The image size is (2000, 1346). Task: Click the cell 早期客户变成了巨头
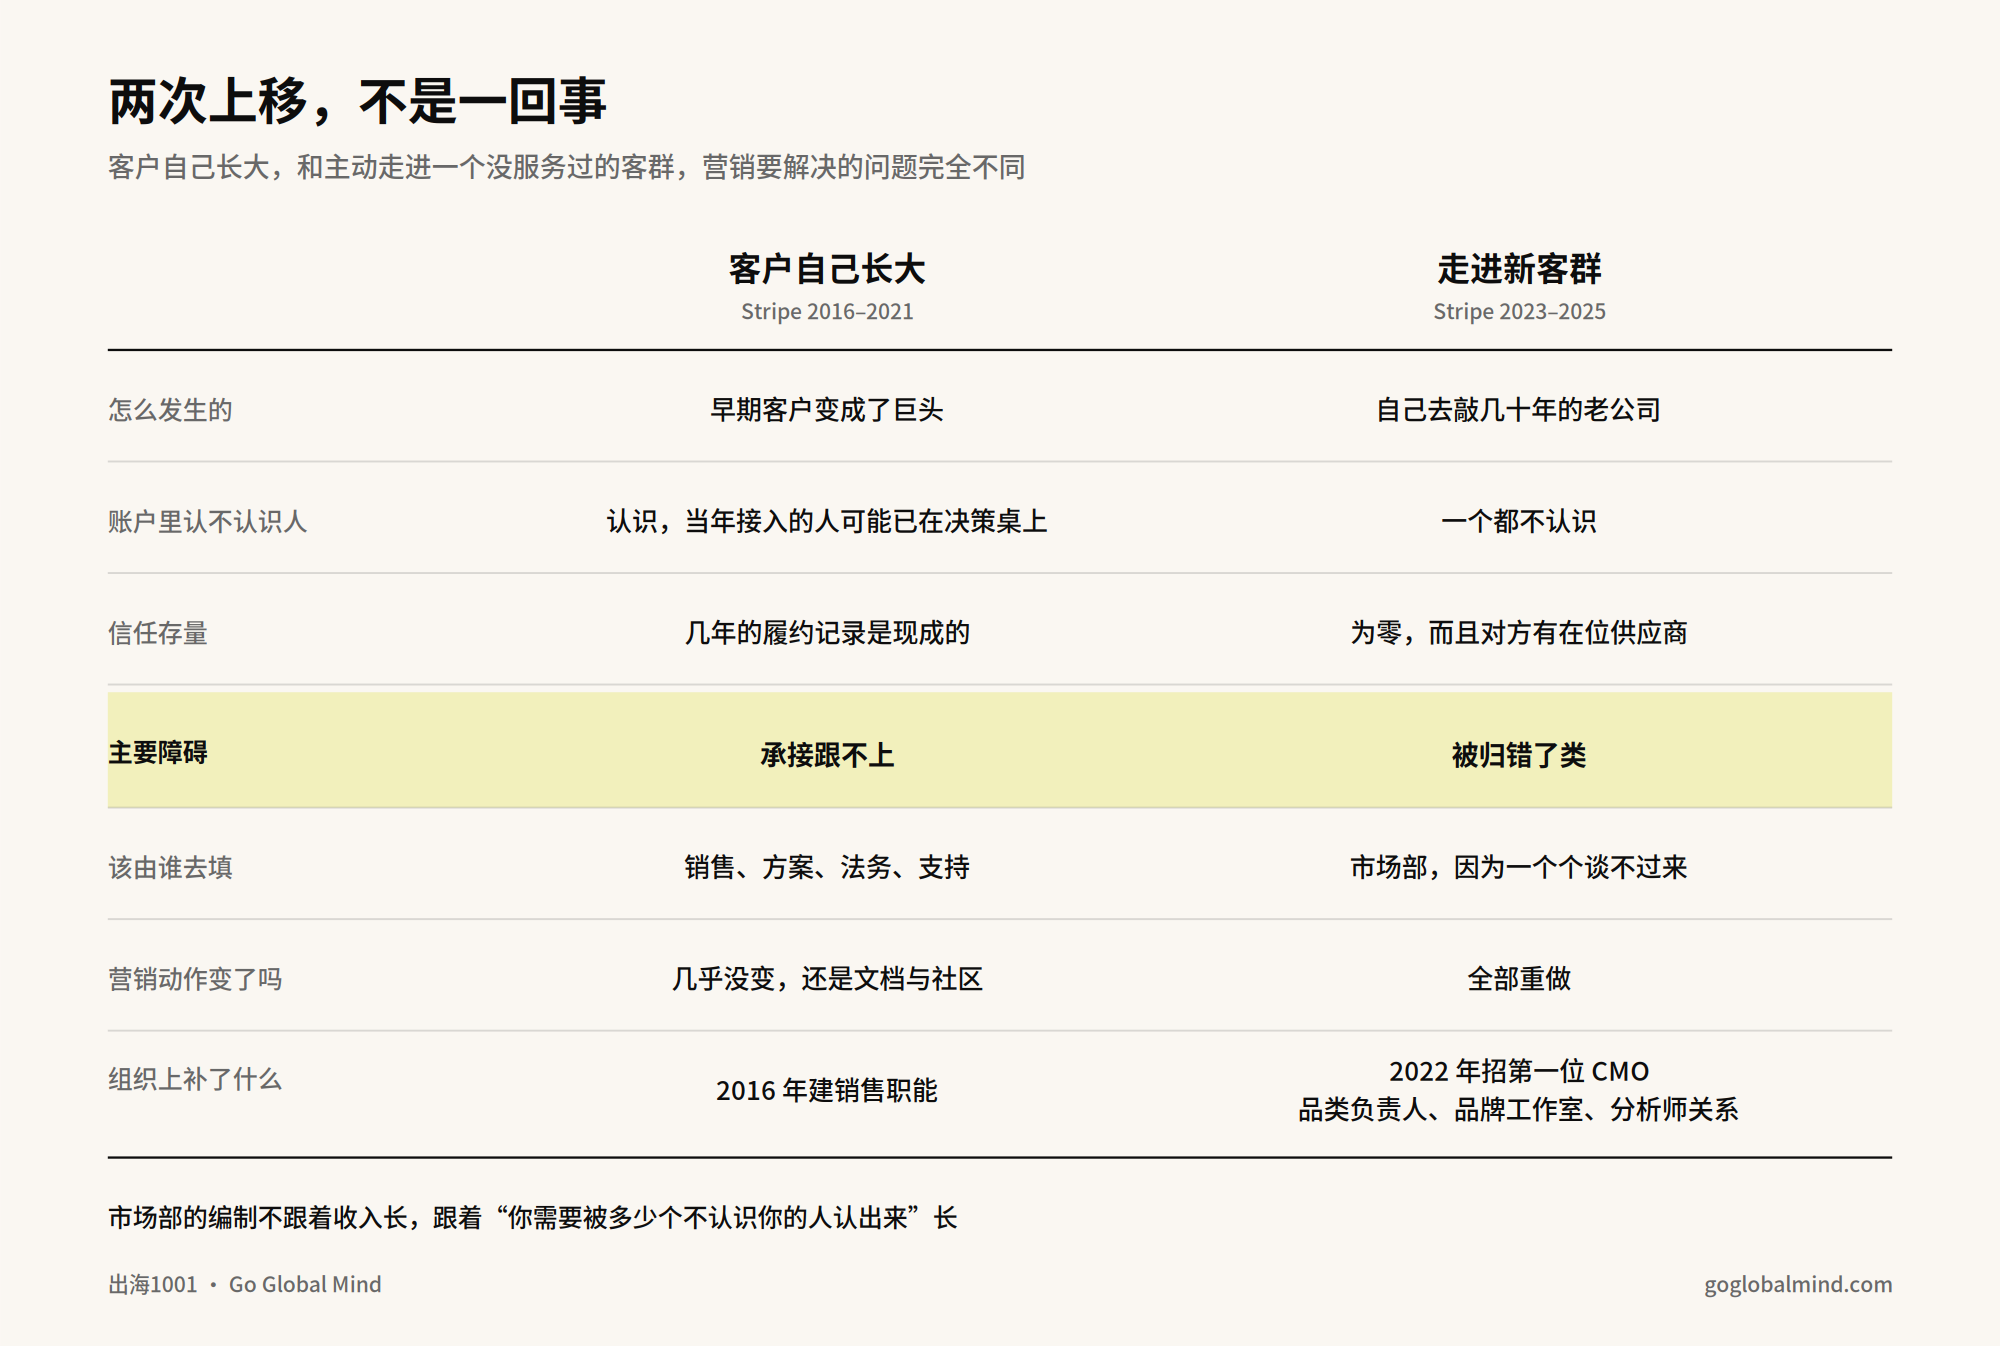(x=826, y=410)
